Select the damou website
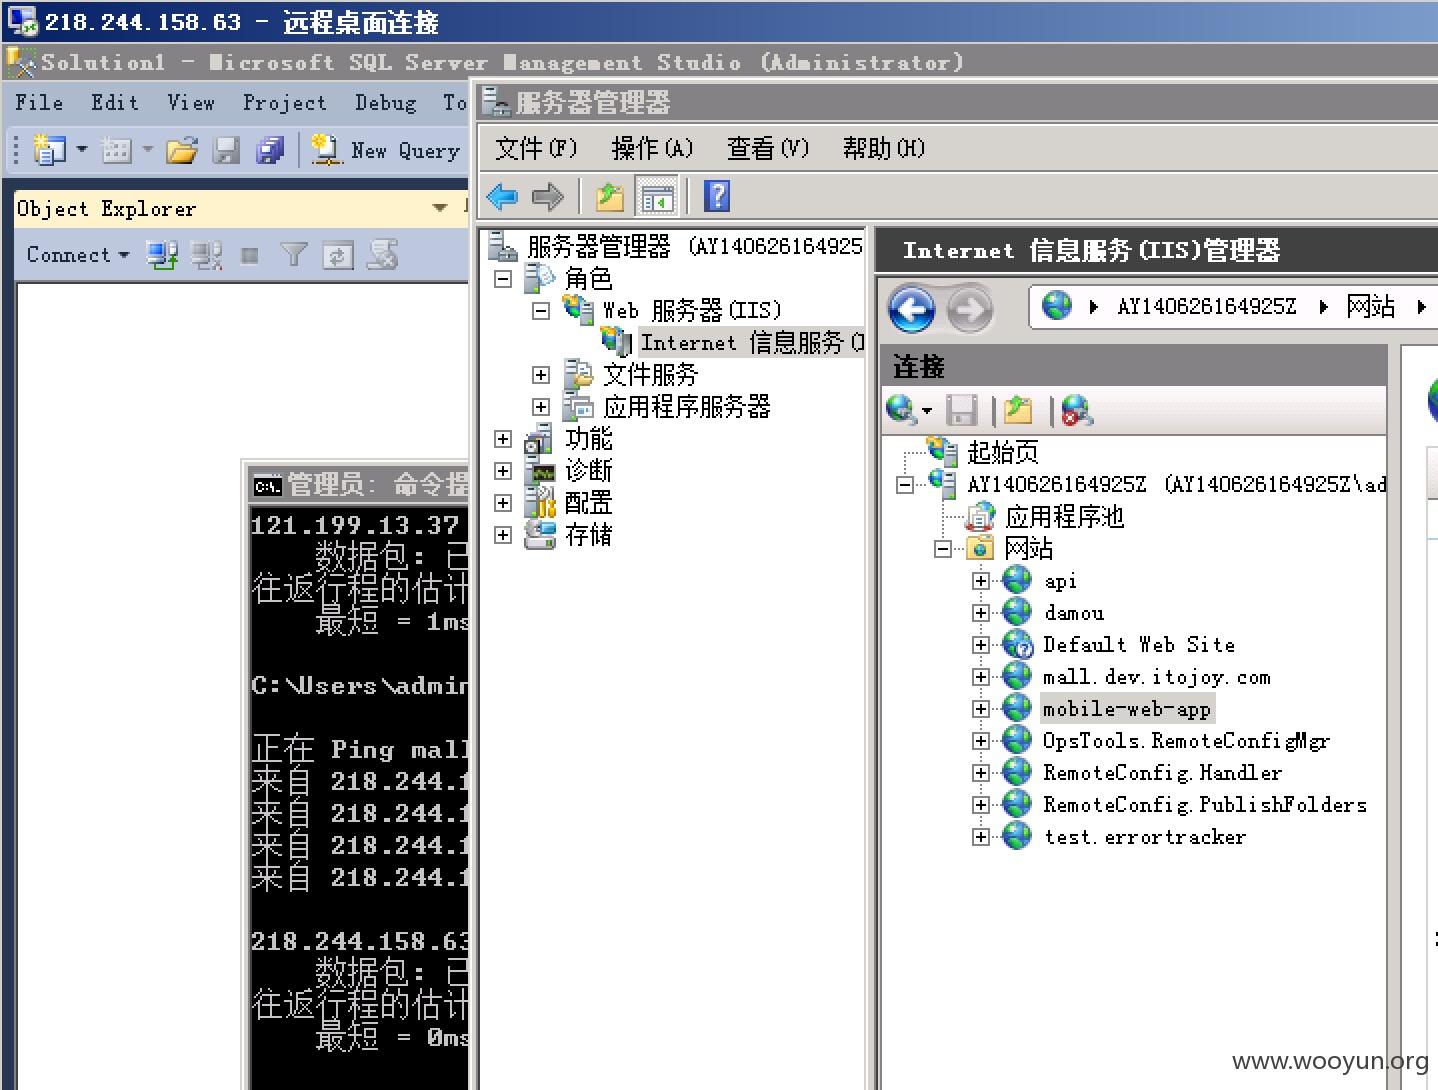 pyautogui.click(x=1074, y=613)
